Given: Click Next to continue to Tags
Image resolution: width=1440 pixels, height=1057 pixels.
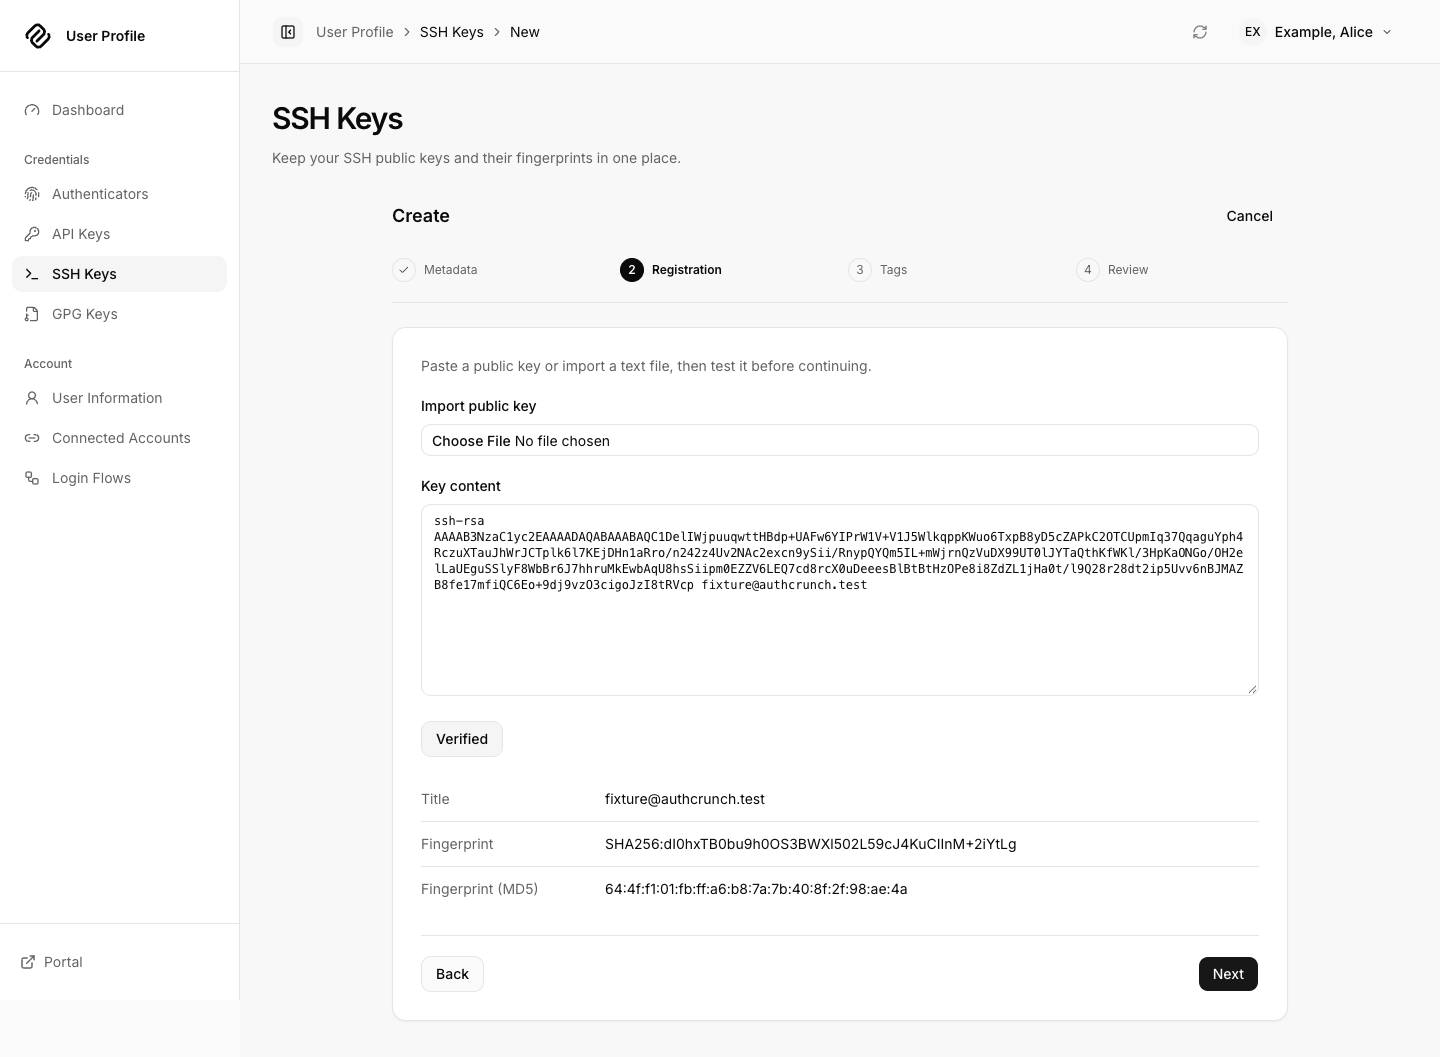Looking at the screenshot, I should tap(1228, 974).
